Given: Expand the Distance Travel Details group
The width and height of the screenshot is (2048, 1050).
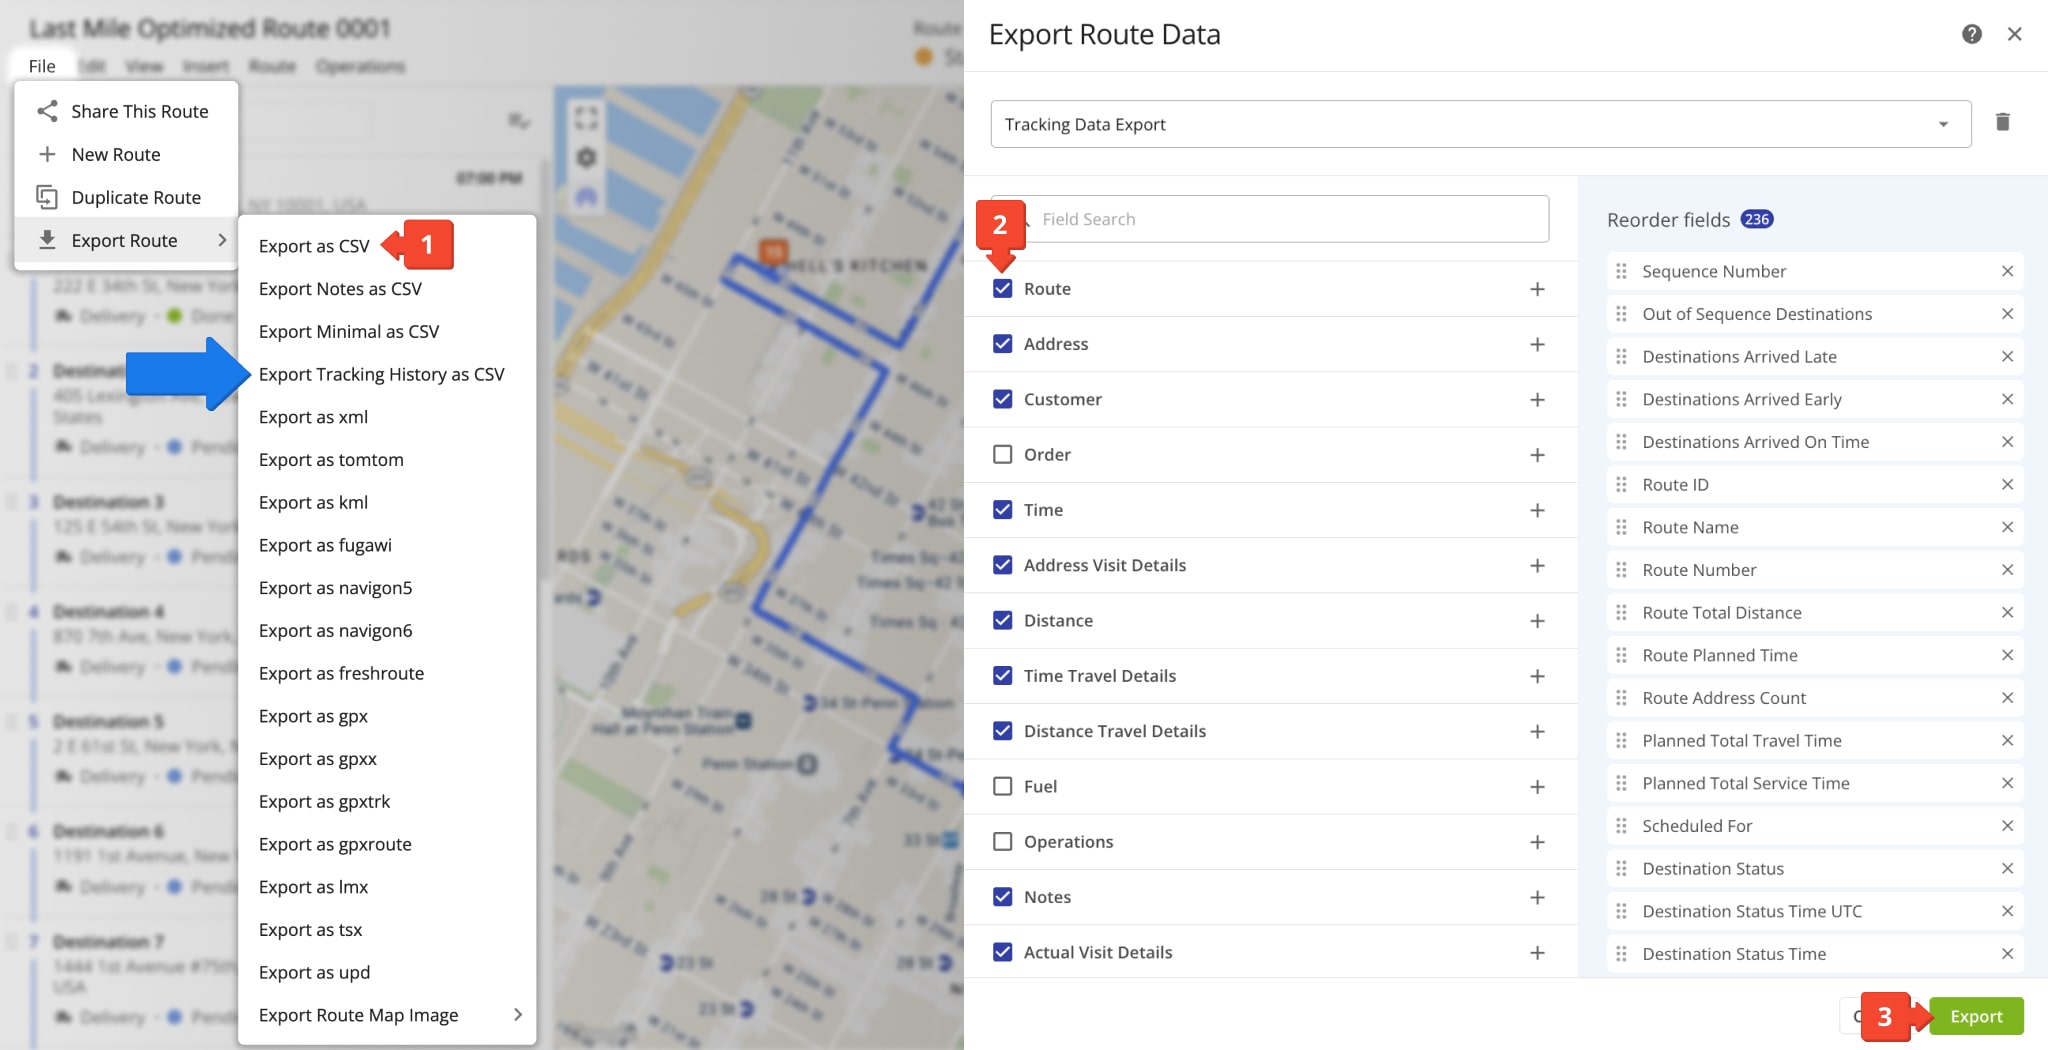Looking at the screenshot, I should point(1537,732).
